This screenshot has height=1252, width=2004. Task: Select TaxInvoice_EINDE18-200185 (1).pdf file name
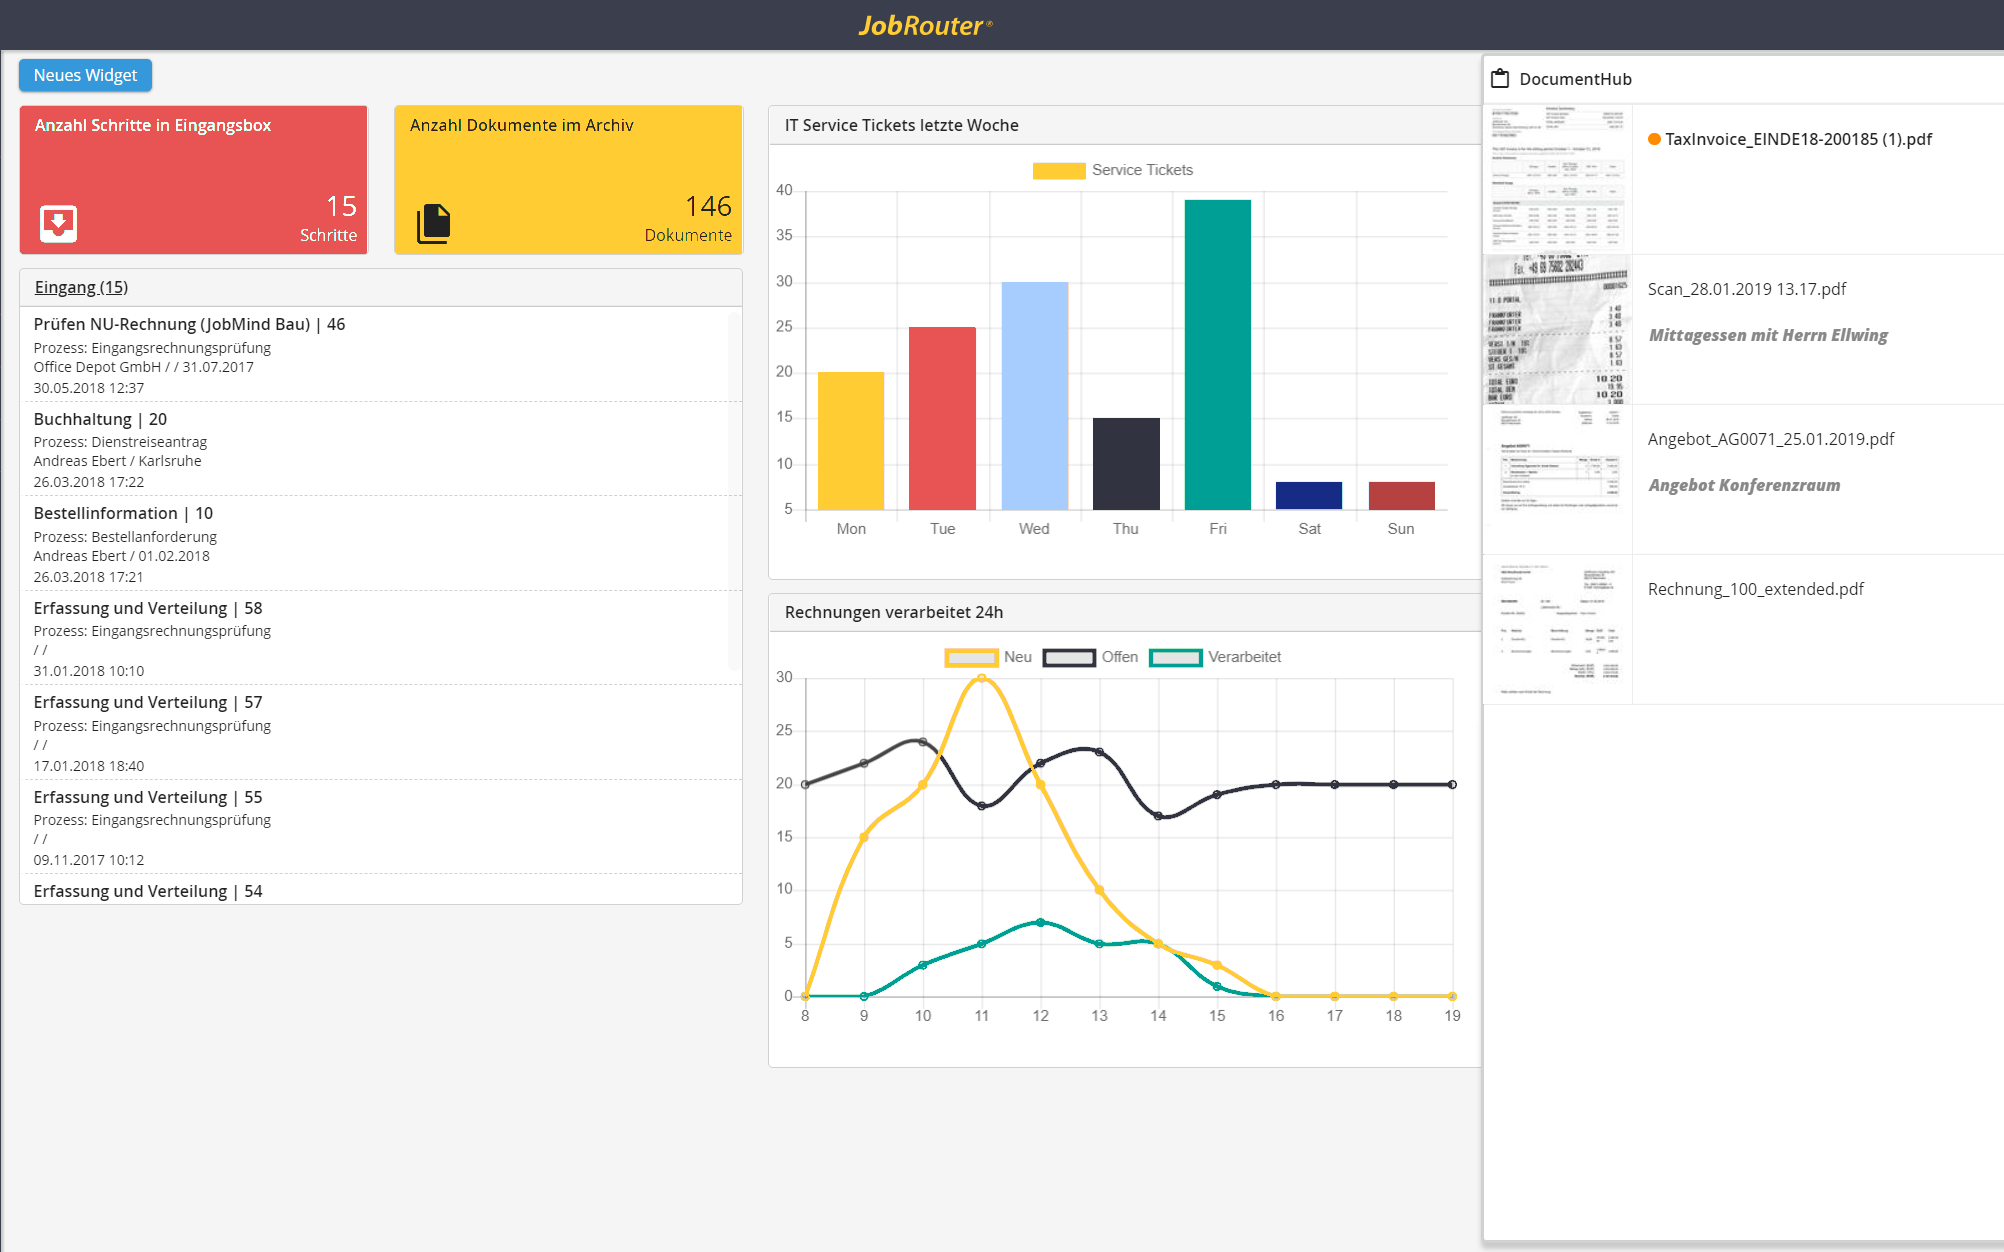[1798, 139]
